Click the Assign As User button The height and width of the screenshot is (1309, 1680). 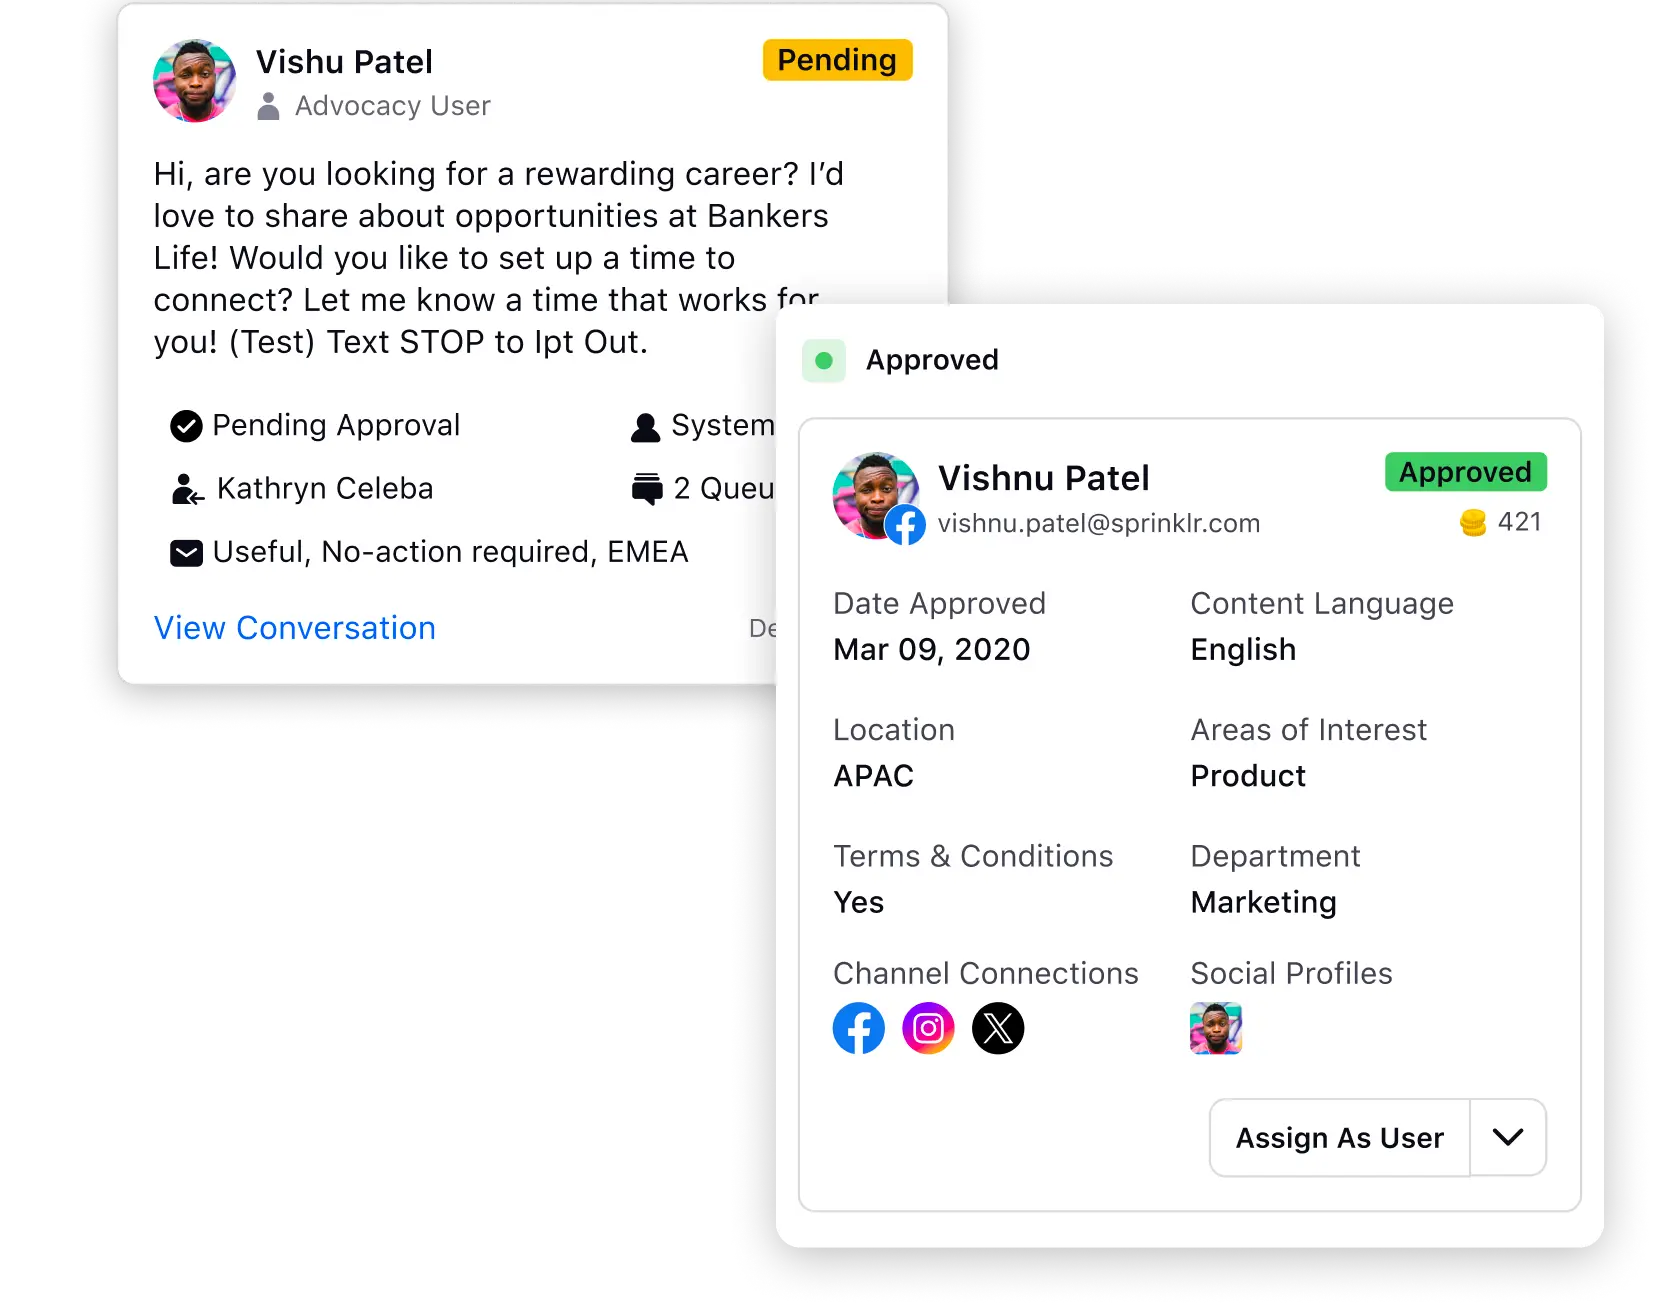pyautogui.click(x=1340, y=1137)
